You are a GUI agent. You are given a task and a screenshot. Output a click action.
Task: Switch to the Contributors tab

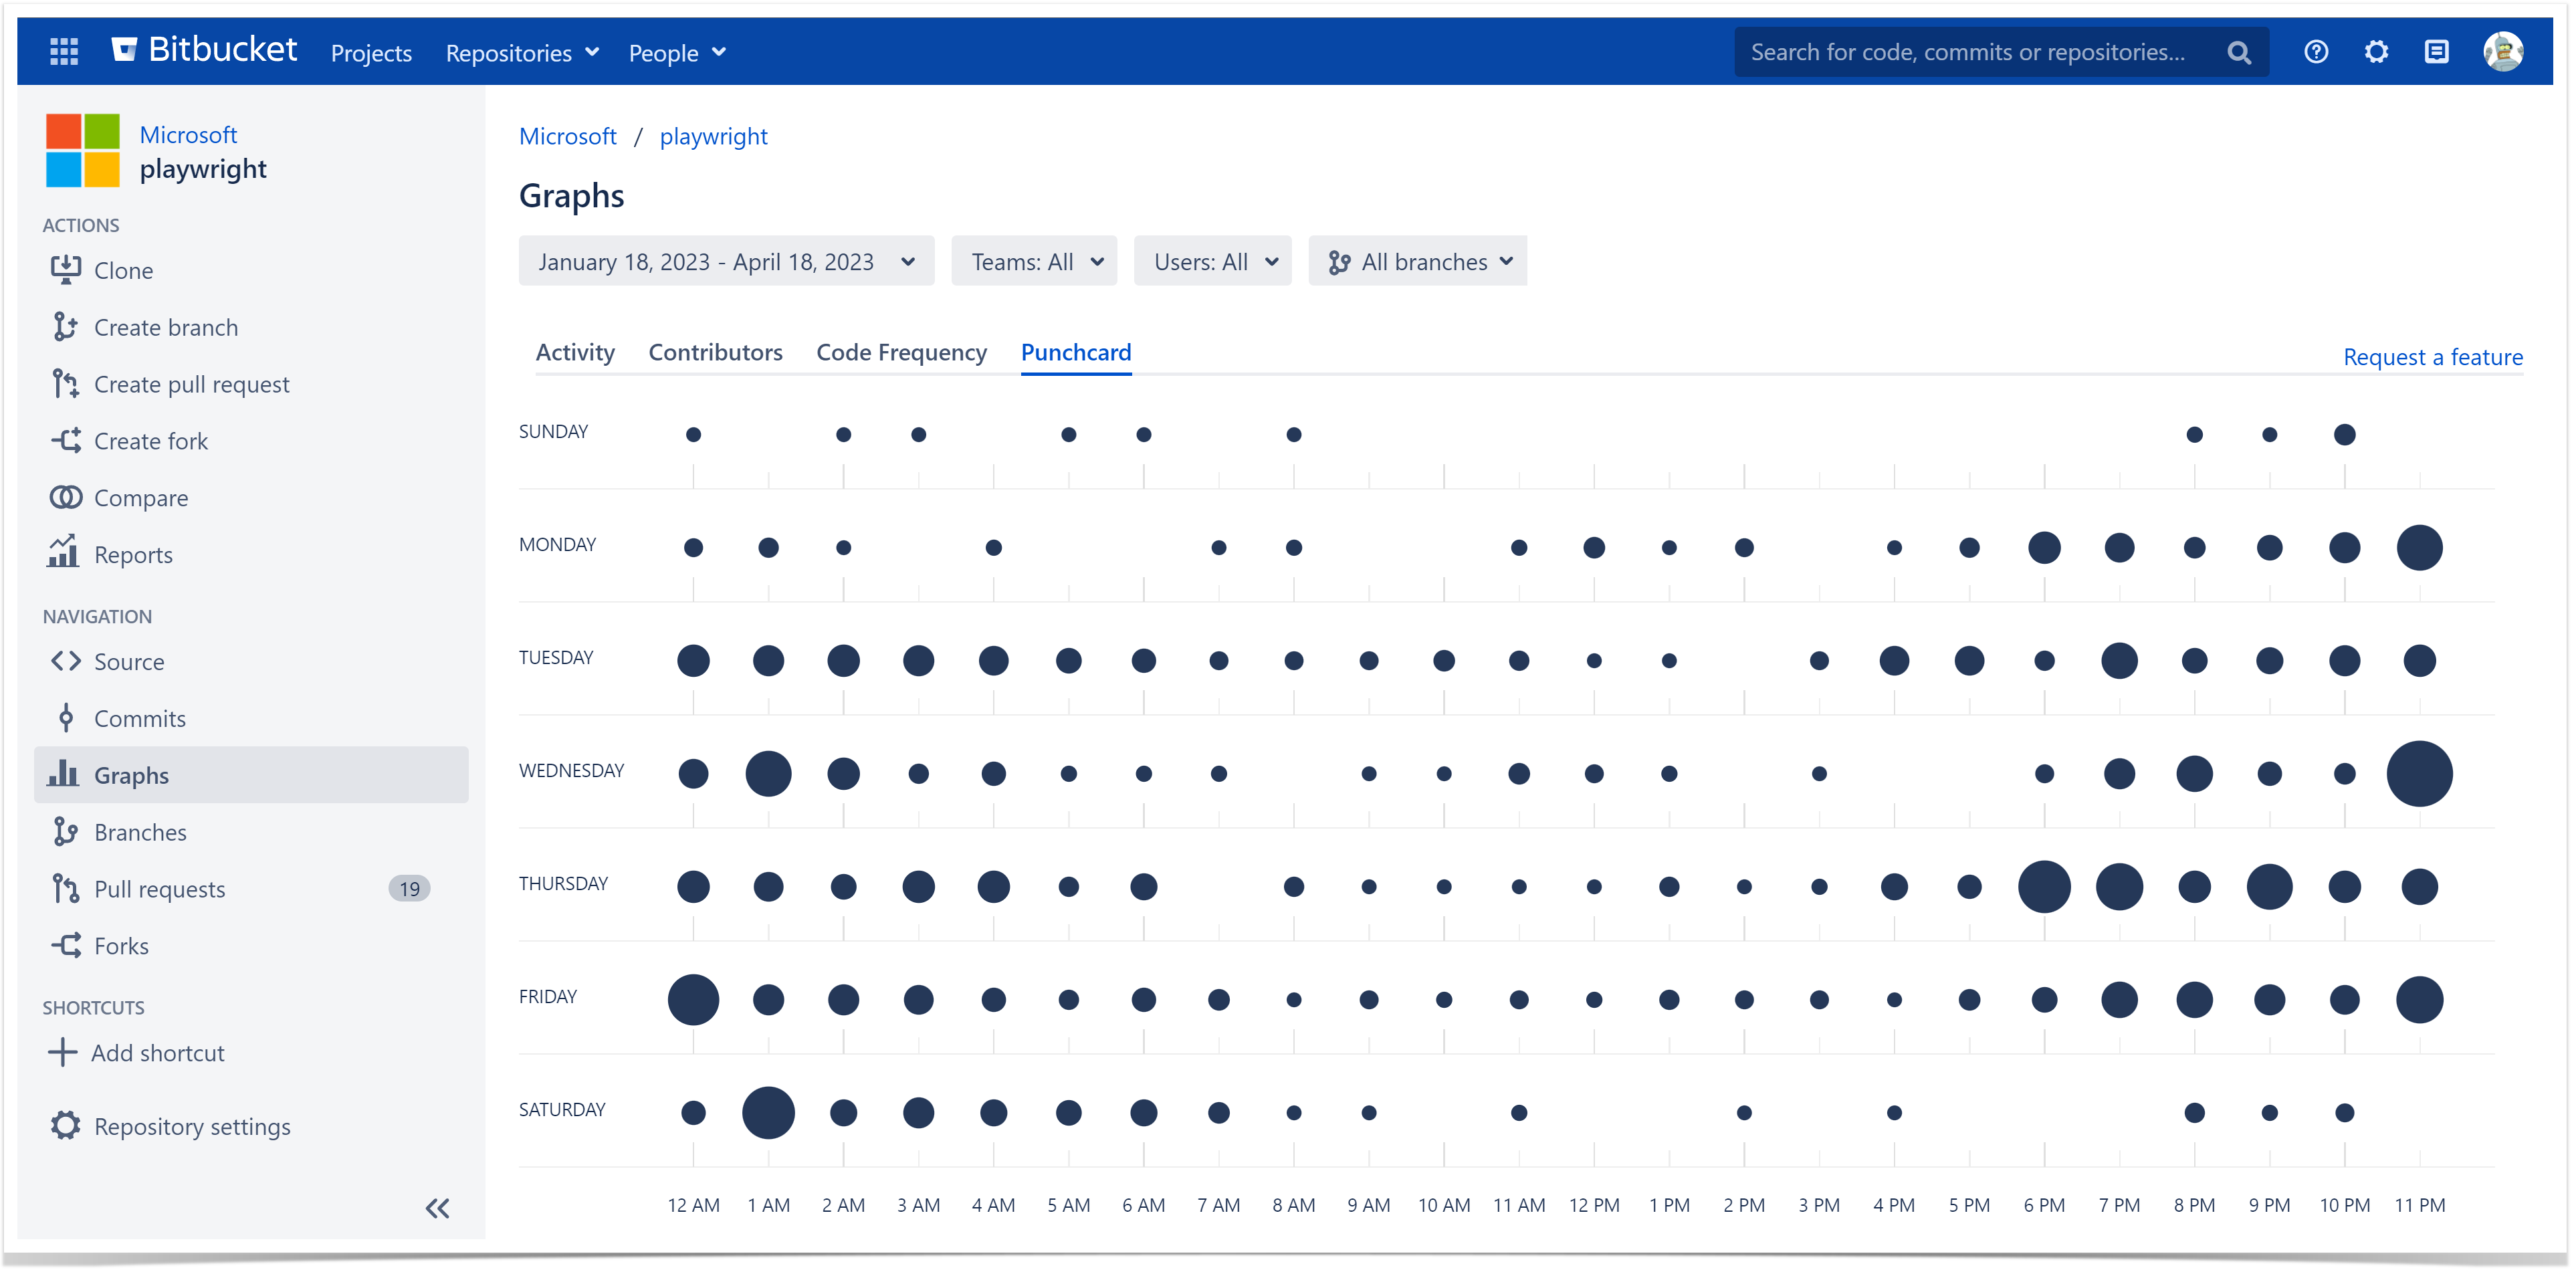pyautogui.click(x=715, y=352)
